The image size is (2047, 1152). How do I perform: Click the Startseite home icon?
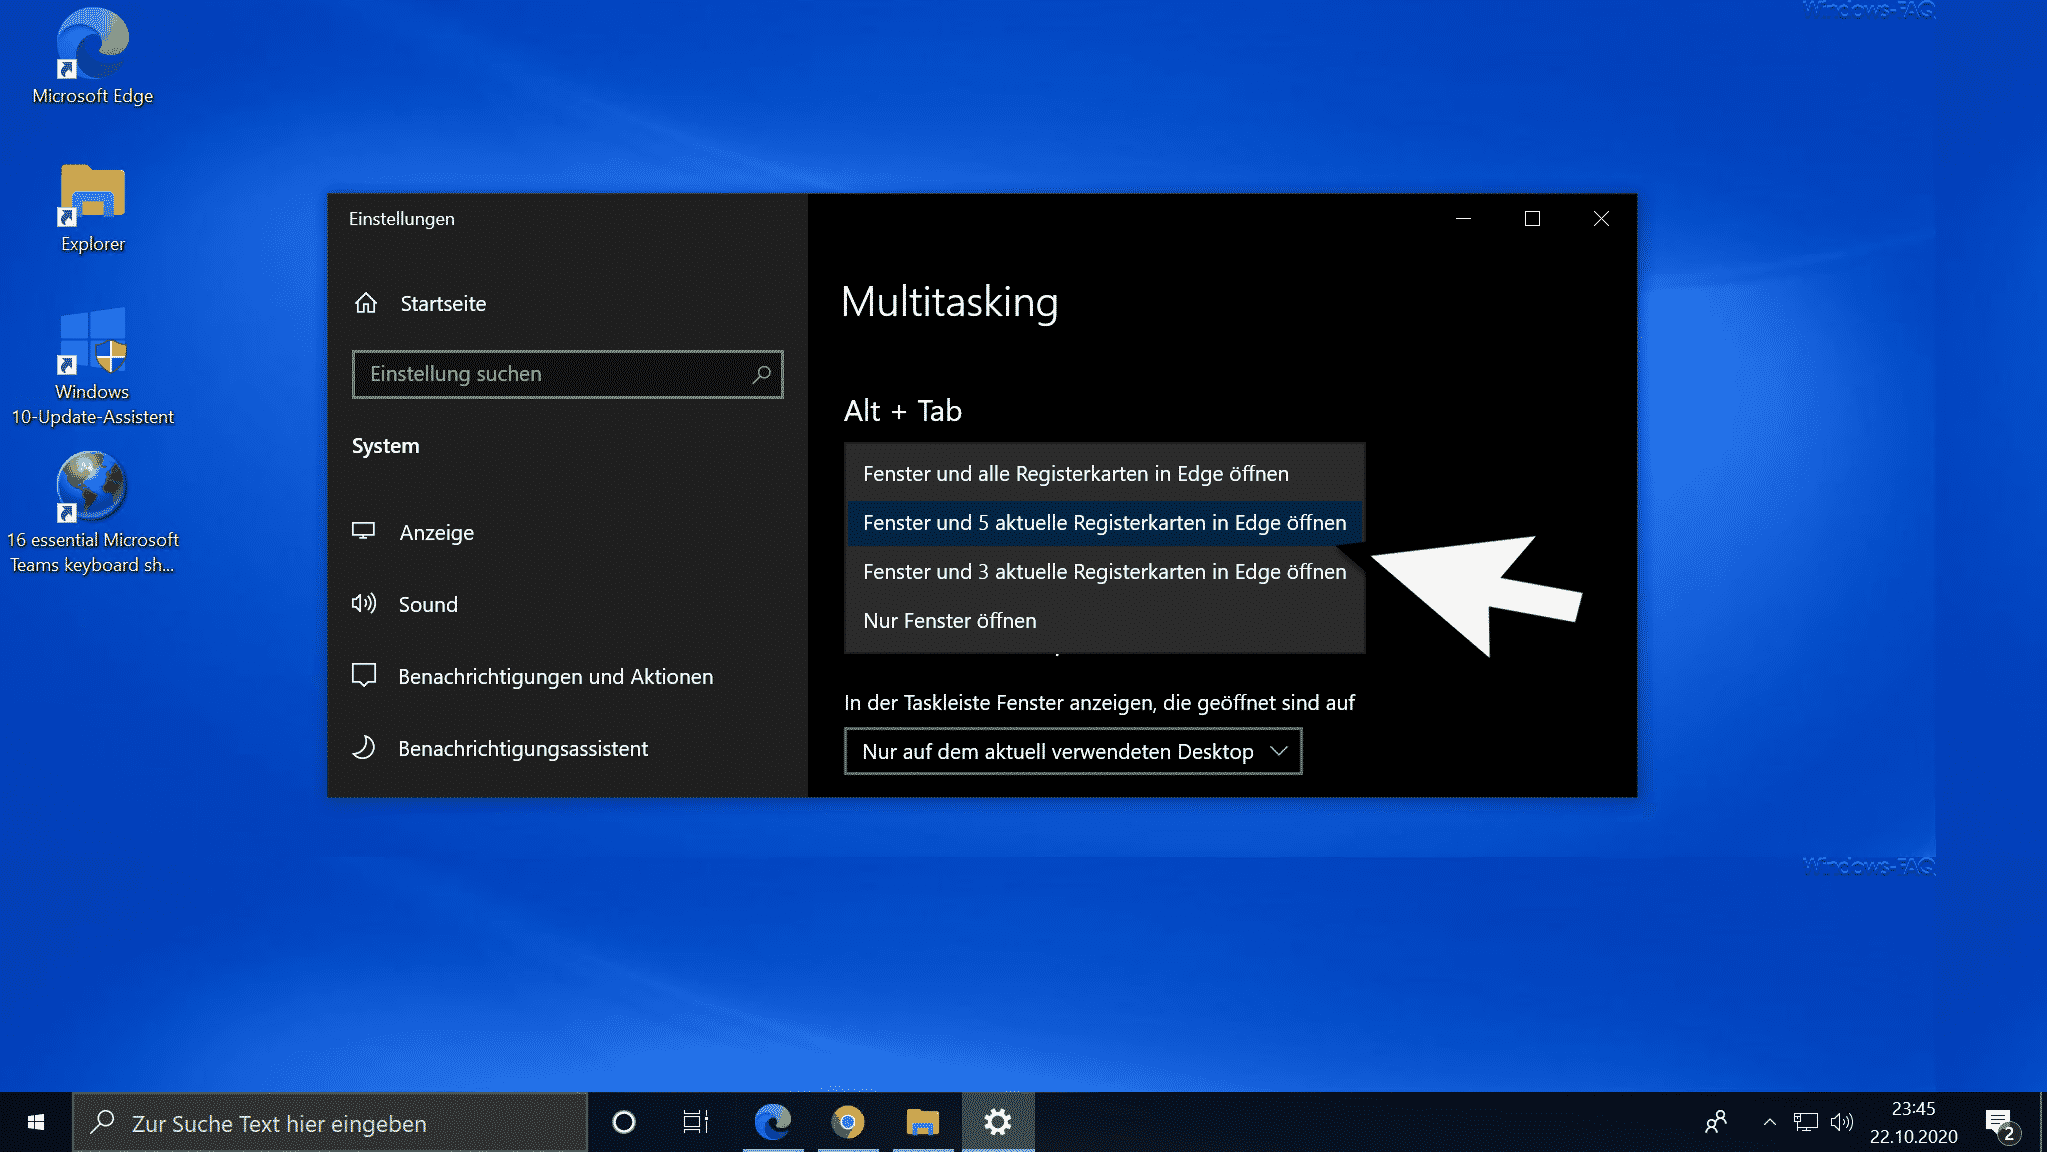click(x=366, y=303)
